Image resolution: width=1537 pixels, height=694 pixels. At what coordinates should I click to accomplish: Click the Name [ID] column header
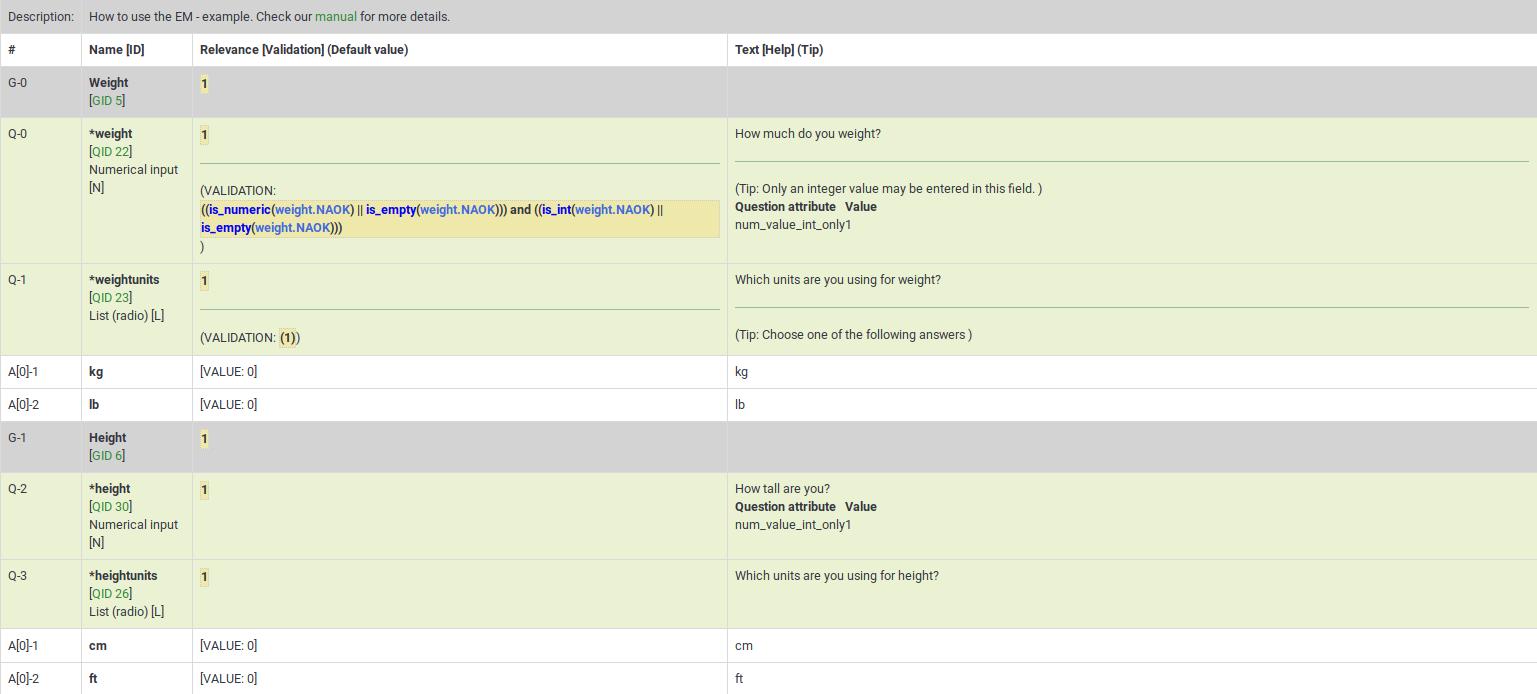pos(116,50)
